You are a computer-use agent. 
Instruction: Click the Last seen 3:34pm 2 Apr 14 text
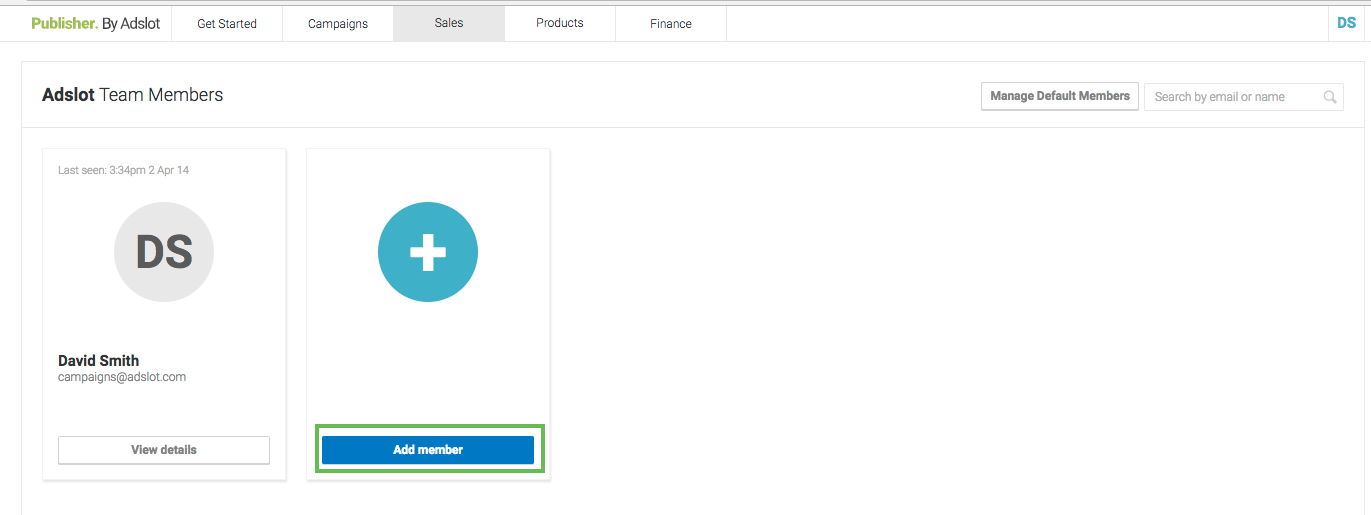click(123, 170)
